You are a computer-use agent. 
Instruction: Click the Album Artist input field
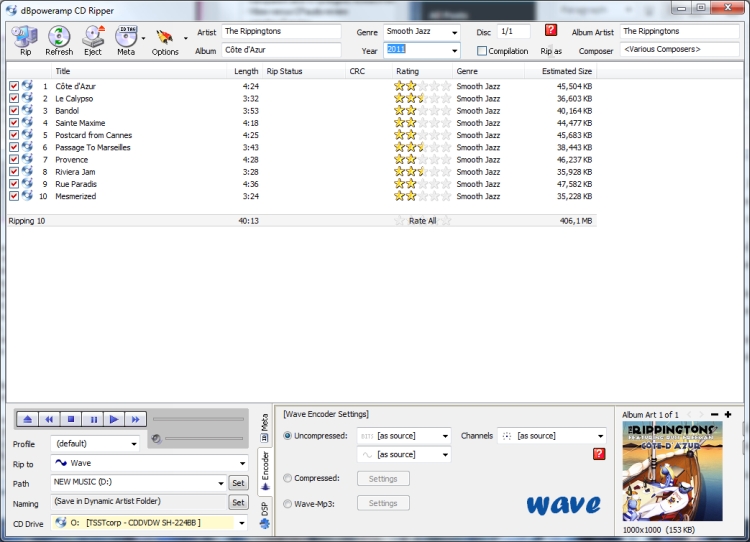pyautogui.click(x=680, y=32)
